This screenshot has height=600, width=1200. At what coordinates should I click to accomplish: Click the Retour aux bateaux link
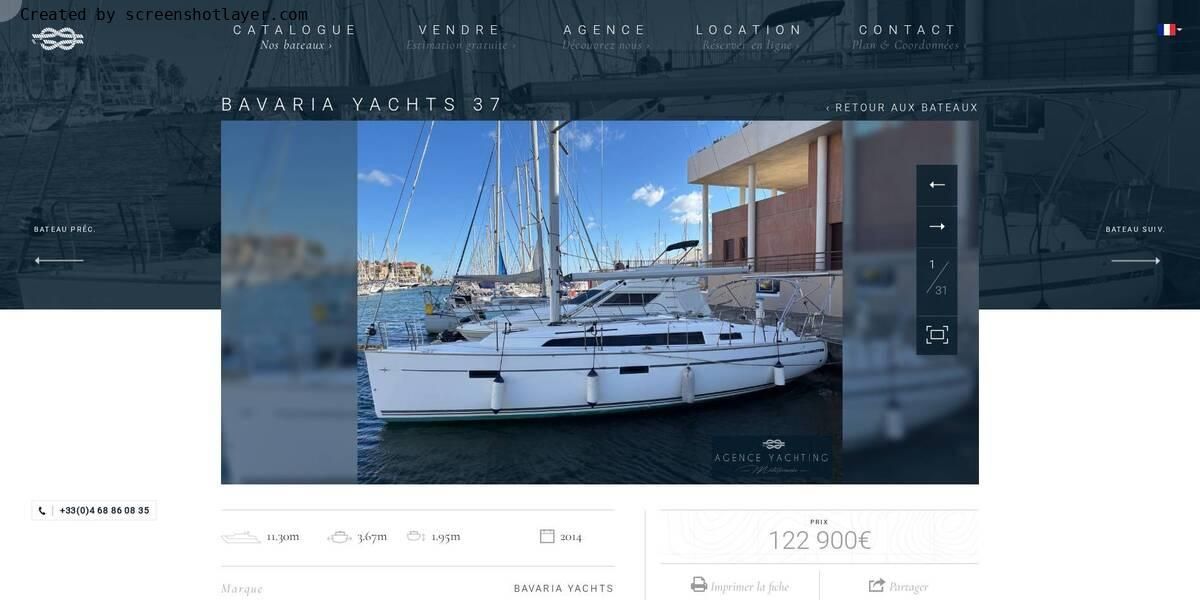point(902,108)
